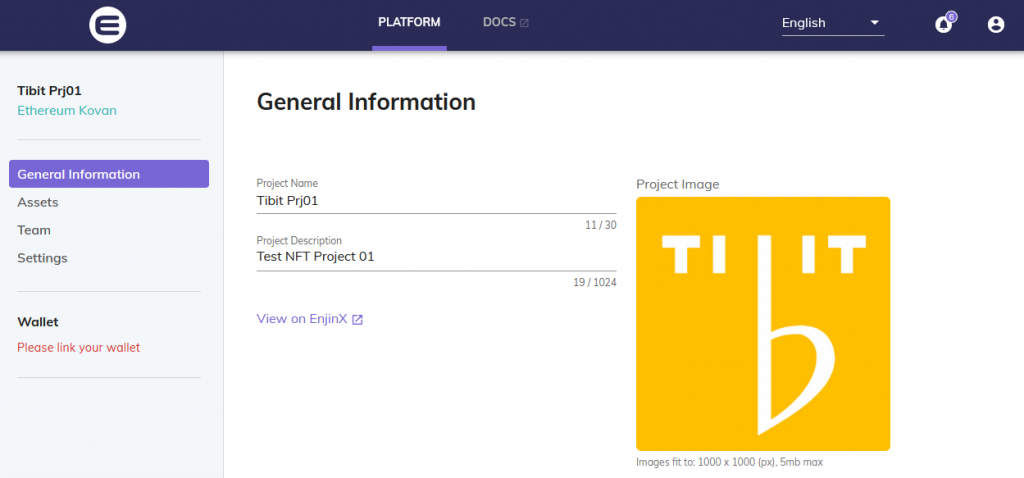
Task: Focus the Project Description field
Action: coord(435,257)
